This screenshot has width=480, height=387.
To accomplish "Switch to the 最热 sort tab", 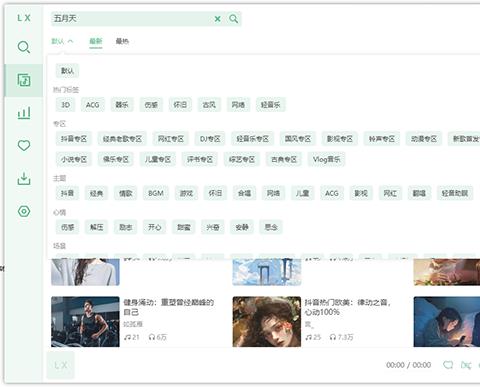I will click(x=122, y=41).
